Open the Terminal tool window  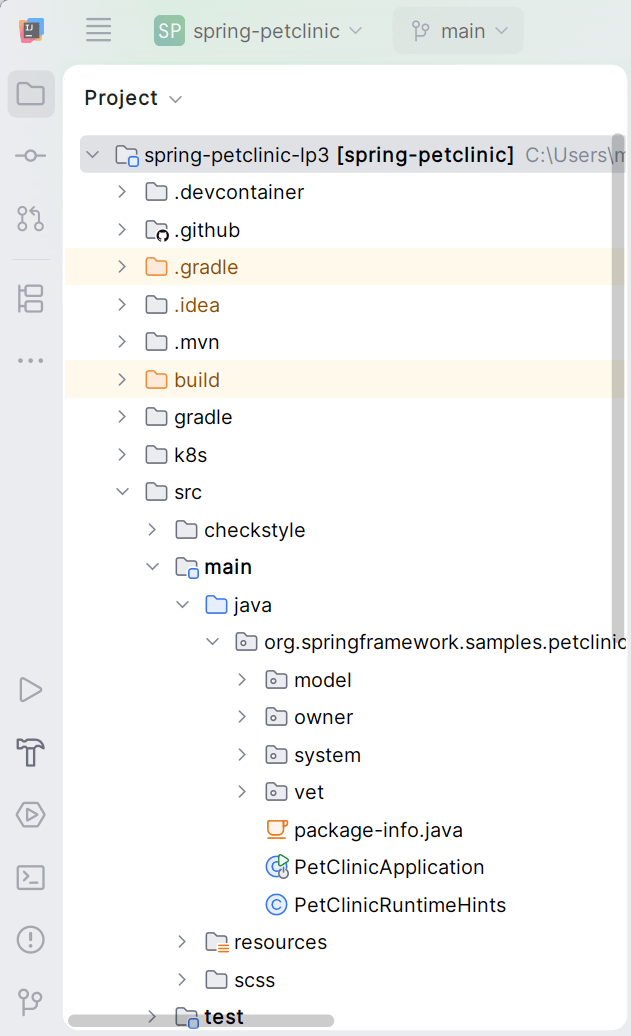point(31,877)
